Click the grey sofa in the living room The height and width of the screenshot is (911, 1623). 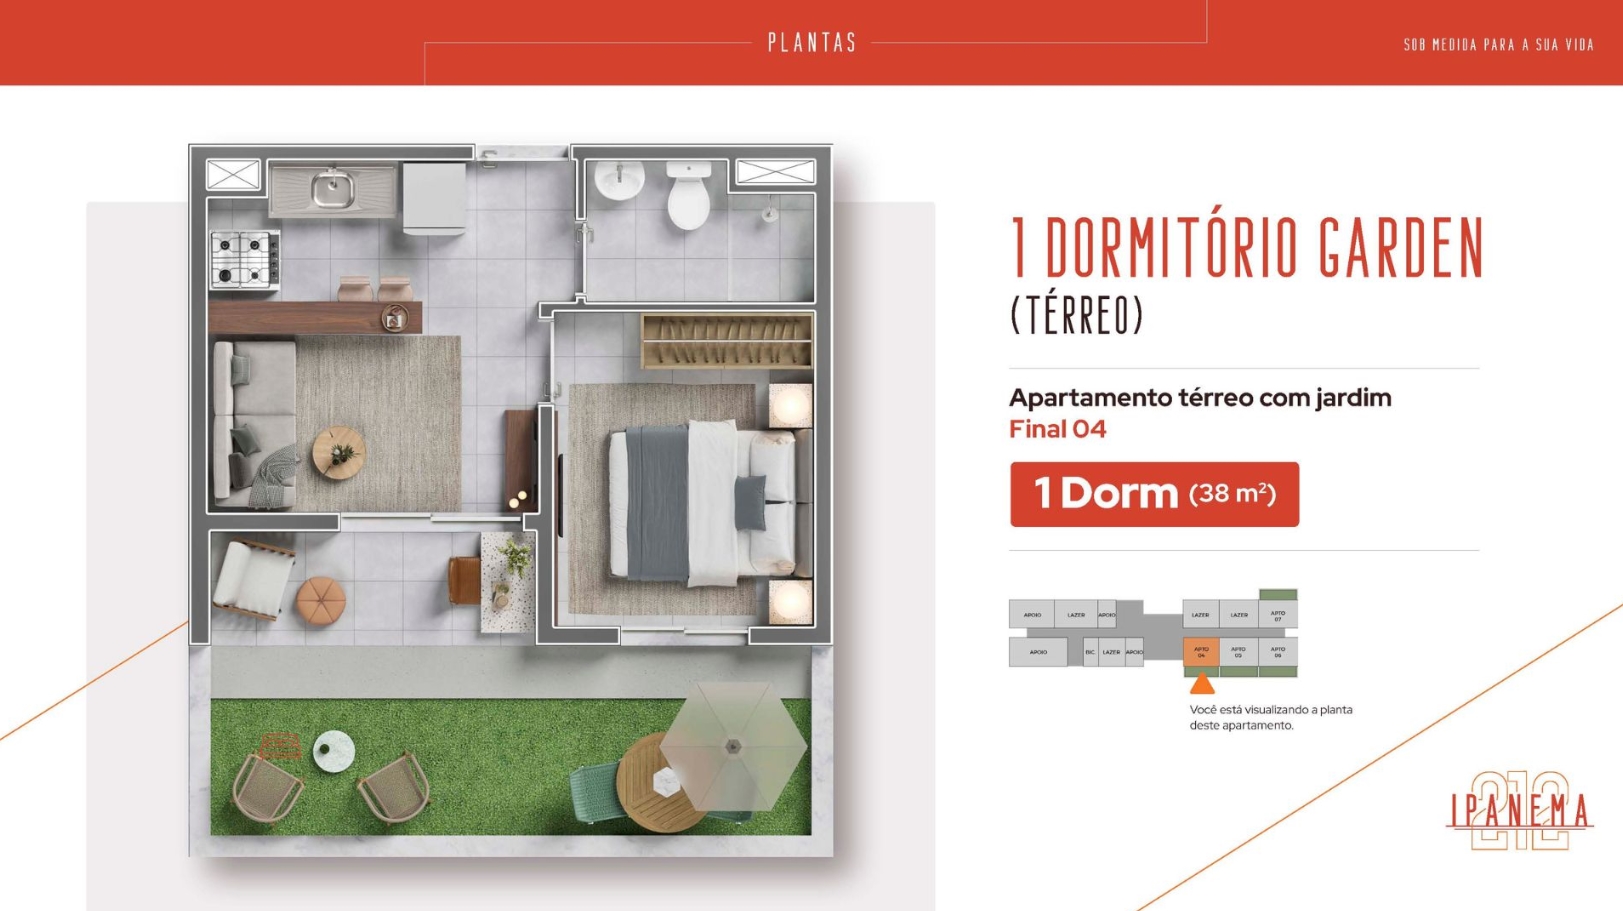click(254, 425)
